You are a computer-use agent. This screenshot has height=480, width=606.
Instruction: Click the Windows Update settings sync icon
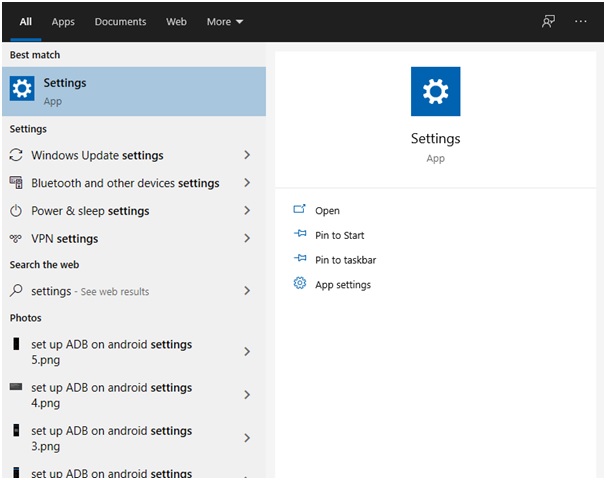(16, 155)
